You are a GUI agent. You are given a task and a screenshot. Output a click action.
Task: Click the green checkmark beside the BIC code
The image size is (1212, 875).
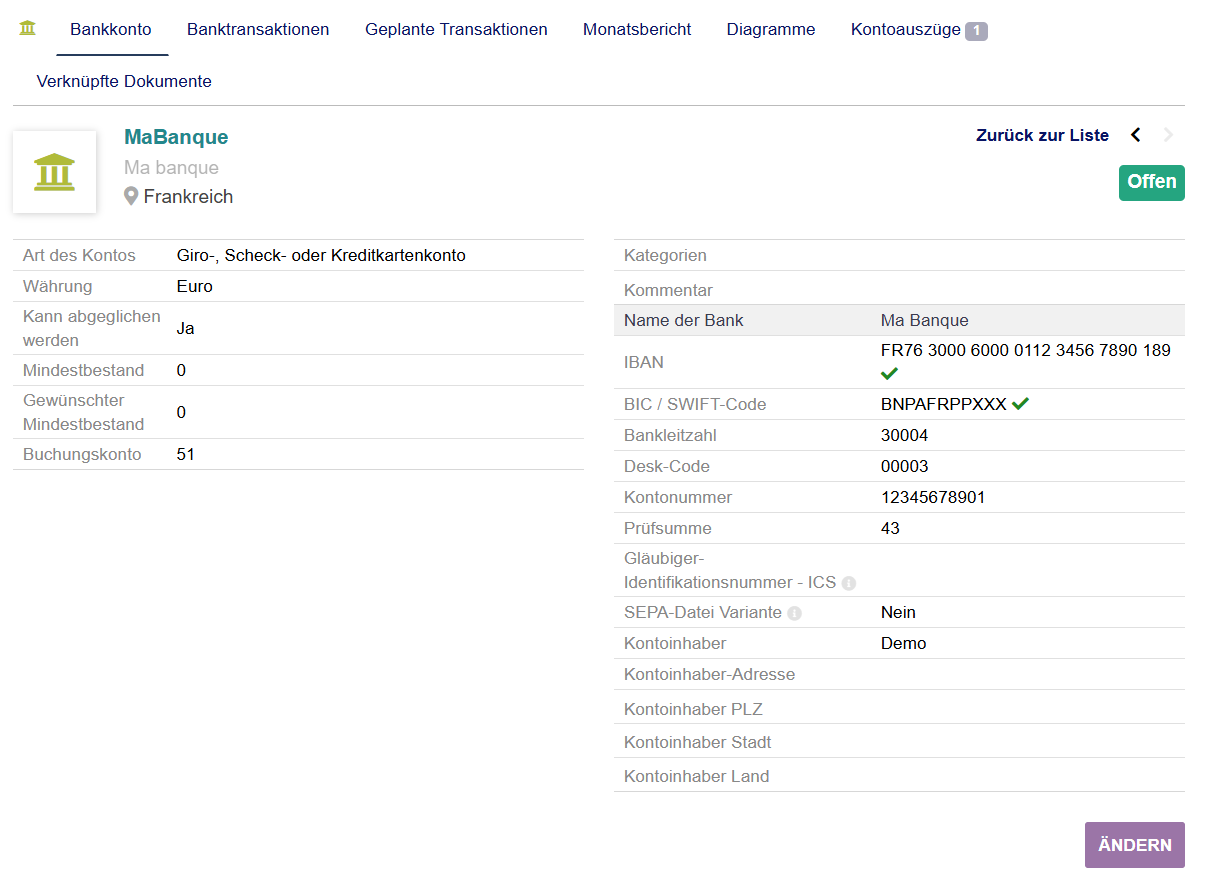(x=1020, y=404)
